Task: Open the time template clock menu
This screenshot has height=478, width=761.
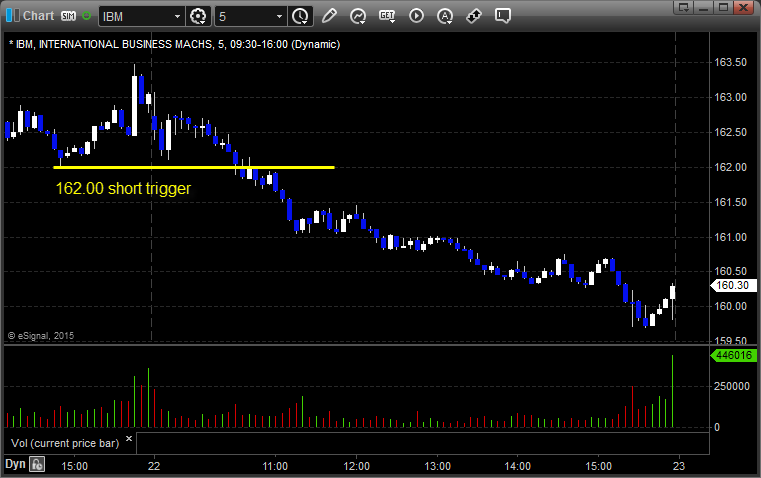Action: point(300,16)
